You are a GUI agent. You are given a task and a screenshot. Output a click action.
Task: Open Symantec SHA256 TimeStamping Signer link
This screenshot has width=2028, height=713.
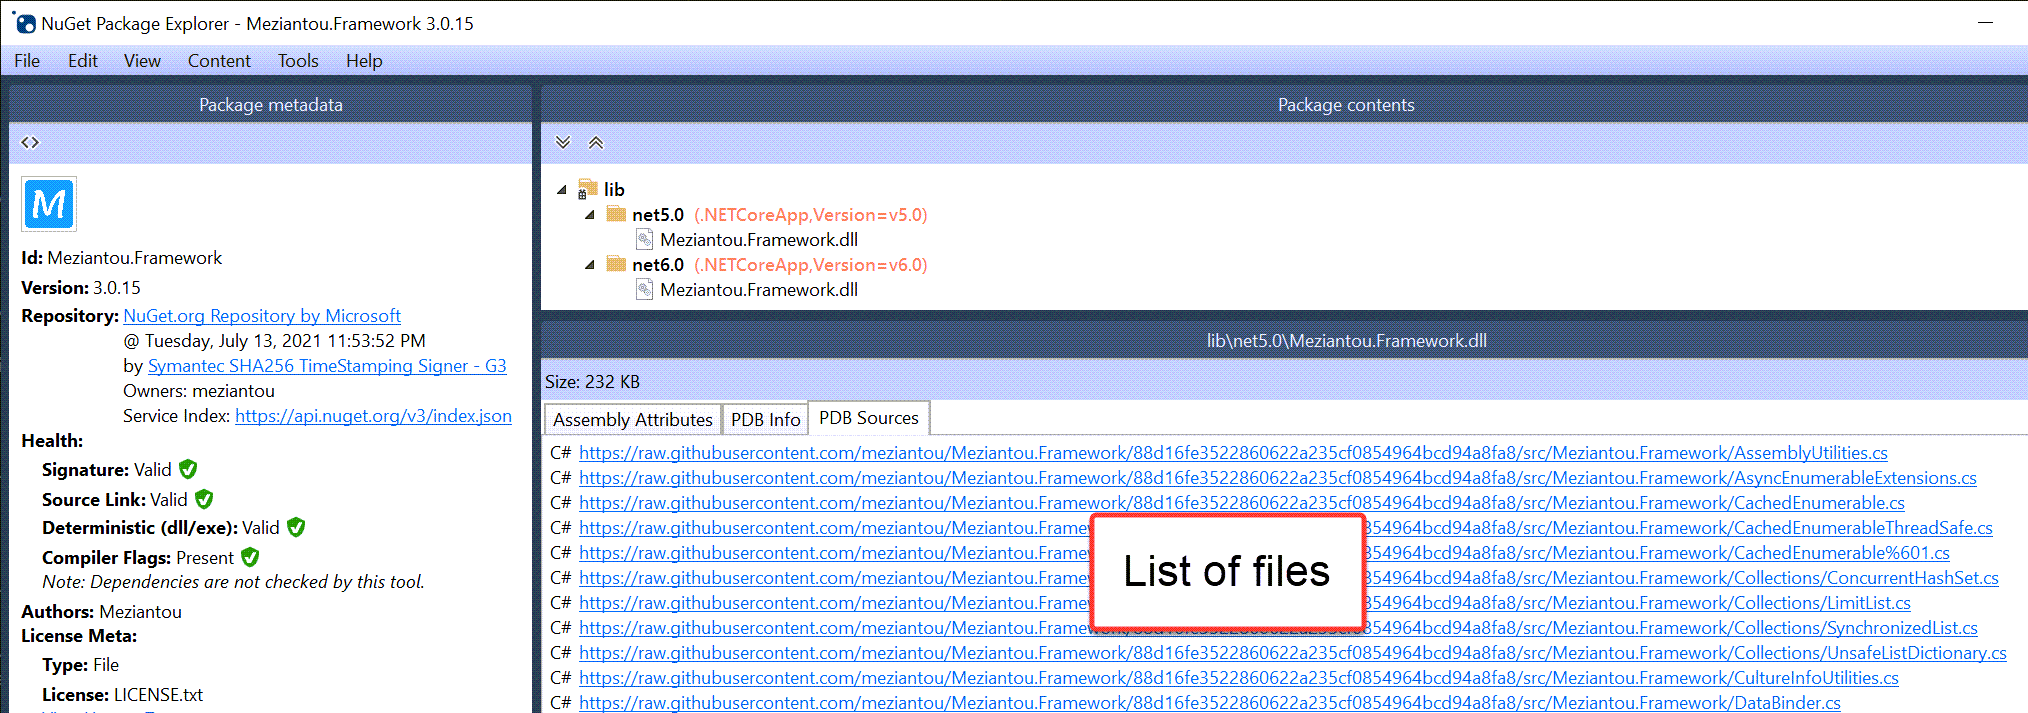pos(327,366)
